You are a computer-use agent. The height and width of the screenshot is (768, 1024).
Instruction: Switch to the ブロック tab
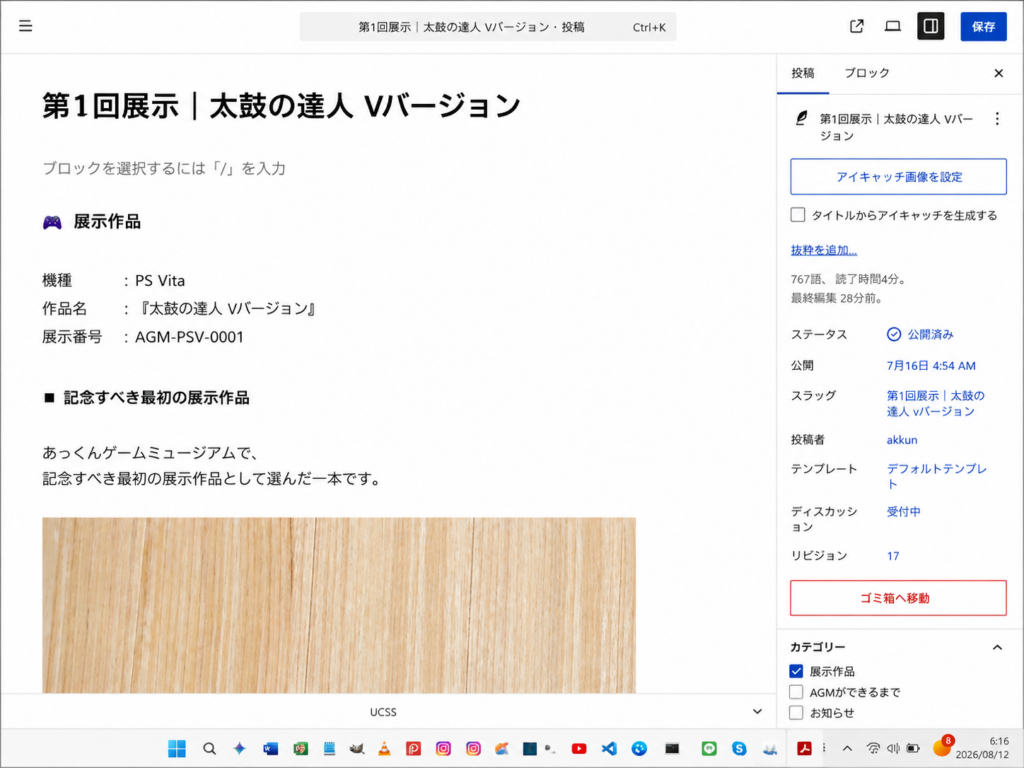click(867, 73)
